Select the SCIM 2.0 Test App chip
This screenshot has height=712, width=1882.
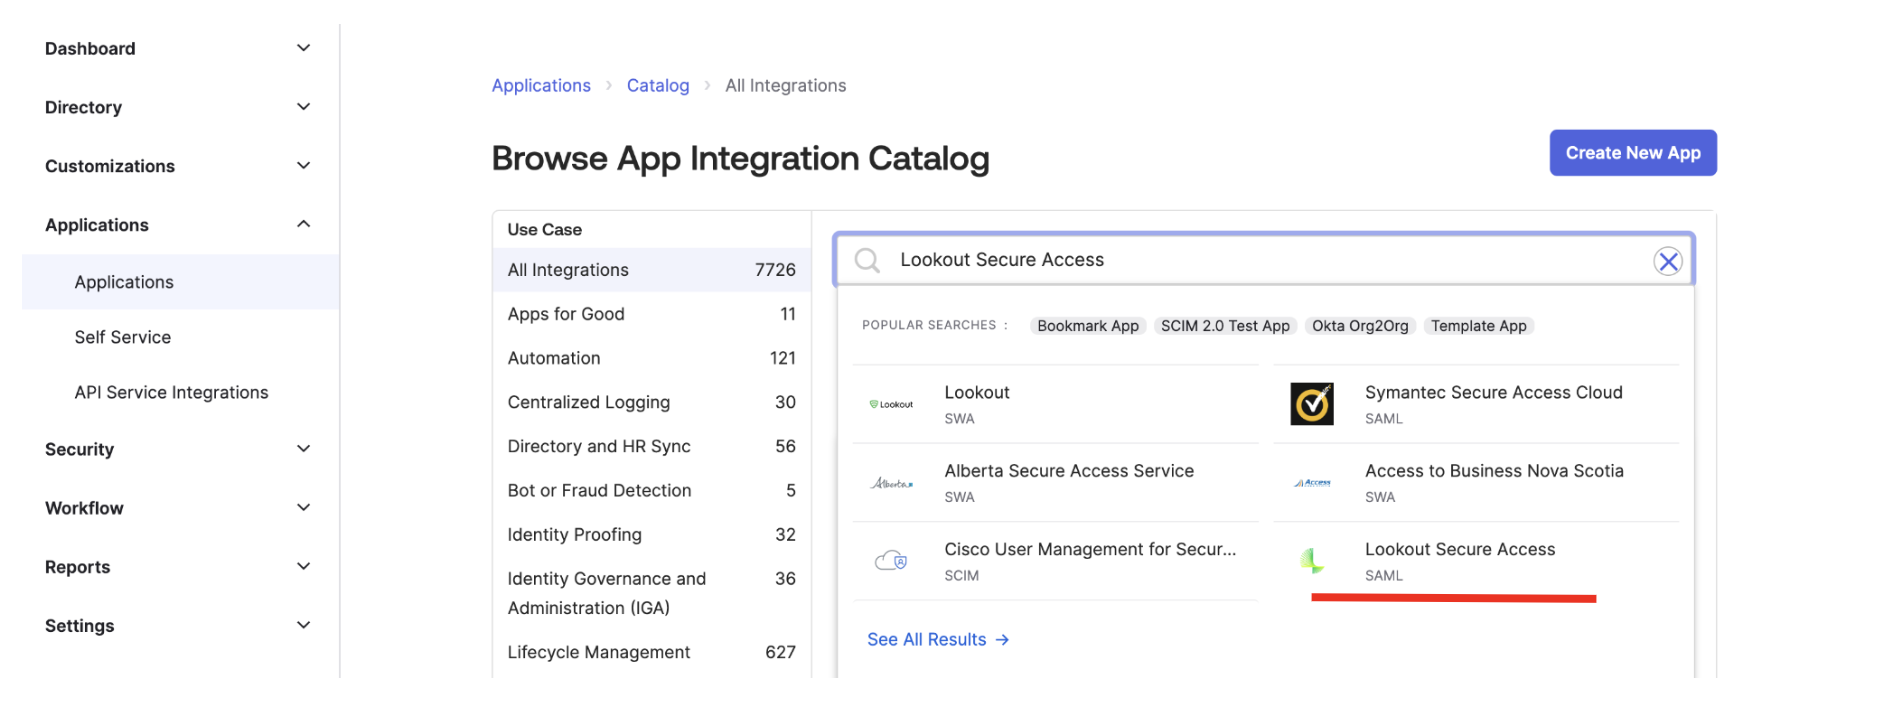[1225, 326]
